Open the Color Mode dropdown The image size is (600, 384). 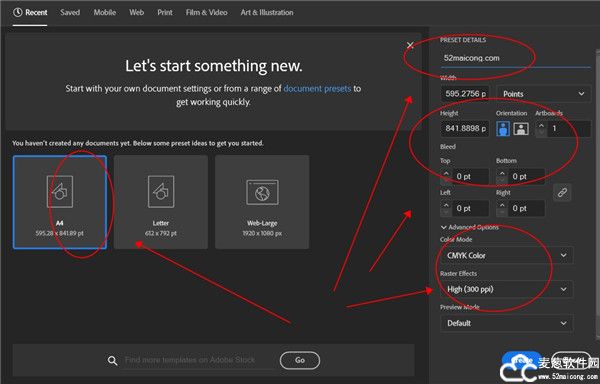507,255
